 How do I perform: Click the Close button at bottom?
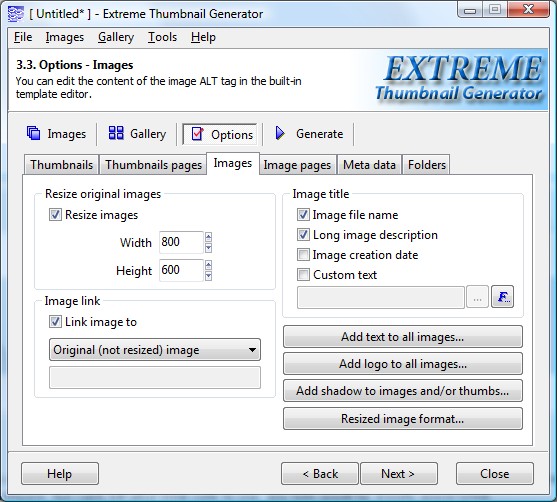coord(495,474)
